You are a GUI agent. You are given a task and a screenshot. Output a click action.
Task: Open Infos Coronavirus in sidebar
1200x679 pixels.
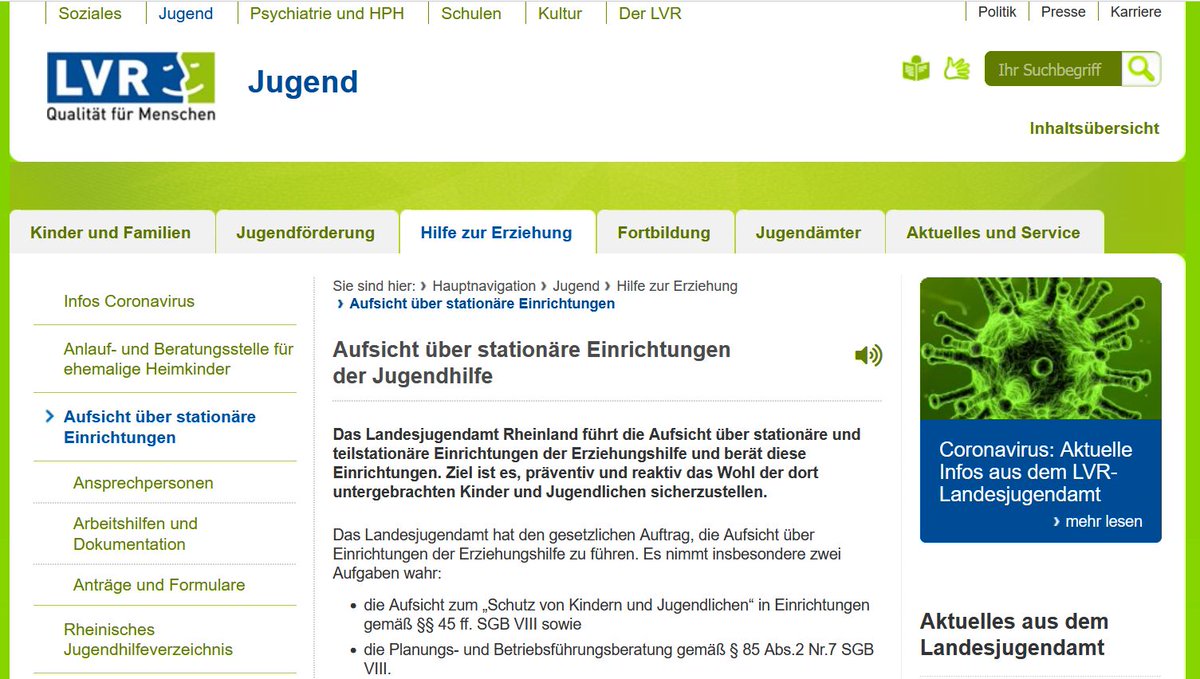pyautogui.click(x=129, y=301)
